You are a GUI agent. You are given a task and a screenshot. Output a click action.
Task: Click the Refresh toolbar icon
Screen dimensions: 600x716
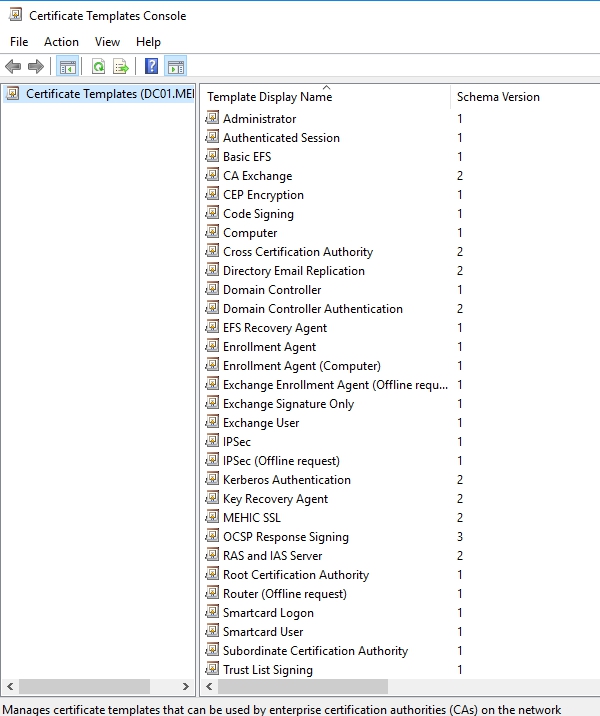point(98,67)
